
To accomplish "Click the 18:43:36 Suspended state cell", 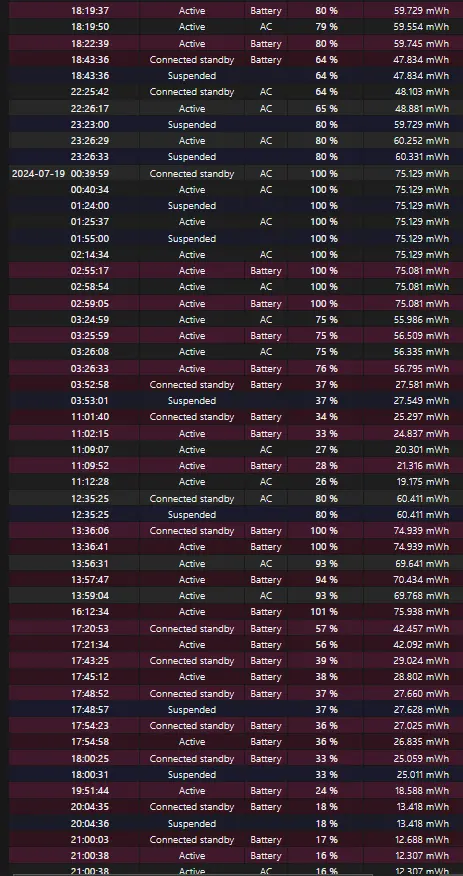I will [192, 75].
